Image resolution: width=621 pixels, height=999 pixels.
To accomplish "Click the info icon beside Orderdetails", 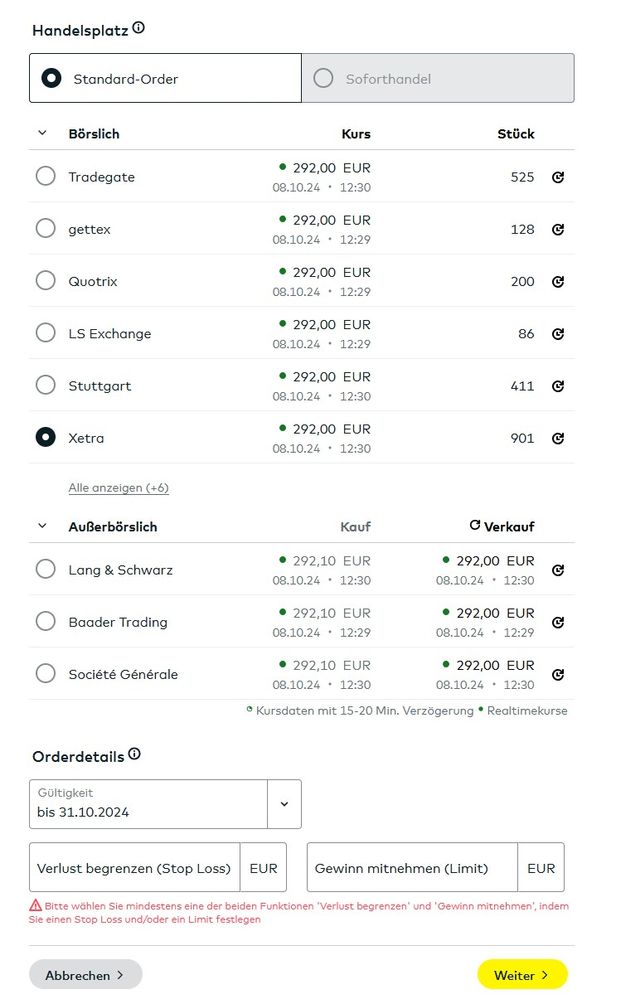I will pos(135,755).
